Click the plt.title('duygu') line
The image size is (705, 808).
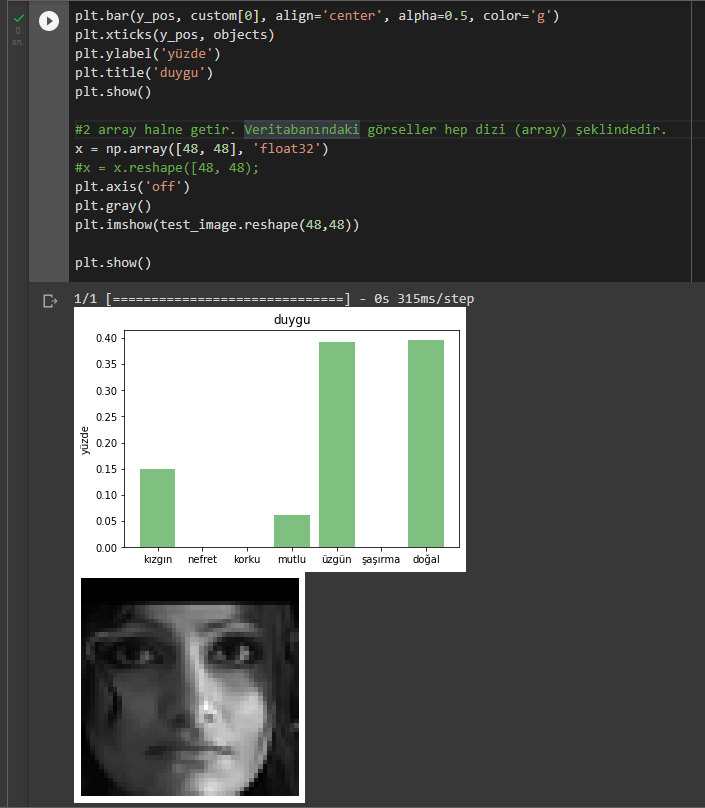[144, 73]
